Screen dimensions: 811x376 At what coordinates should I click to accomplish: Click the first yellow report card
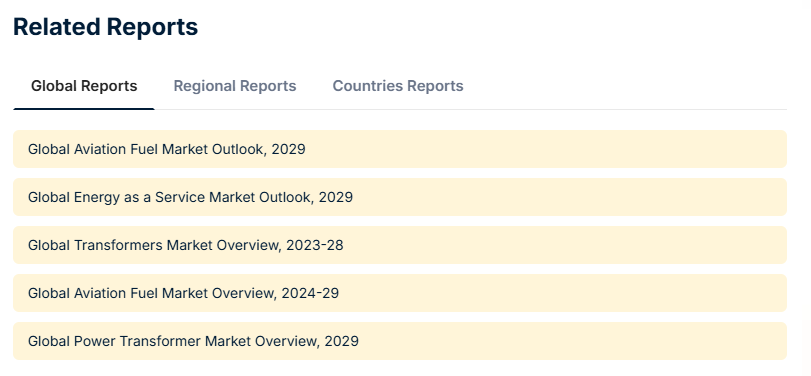click(400, 149)
